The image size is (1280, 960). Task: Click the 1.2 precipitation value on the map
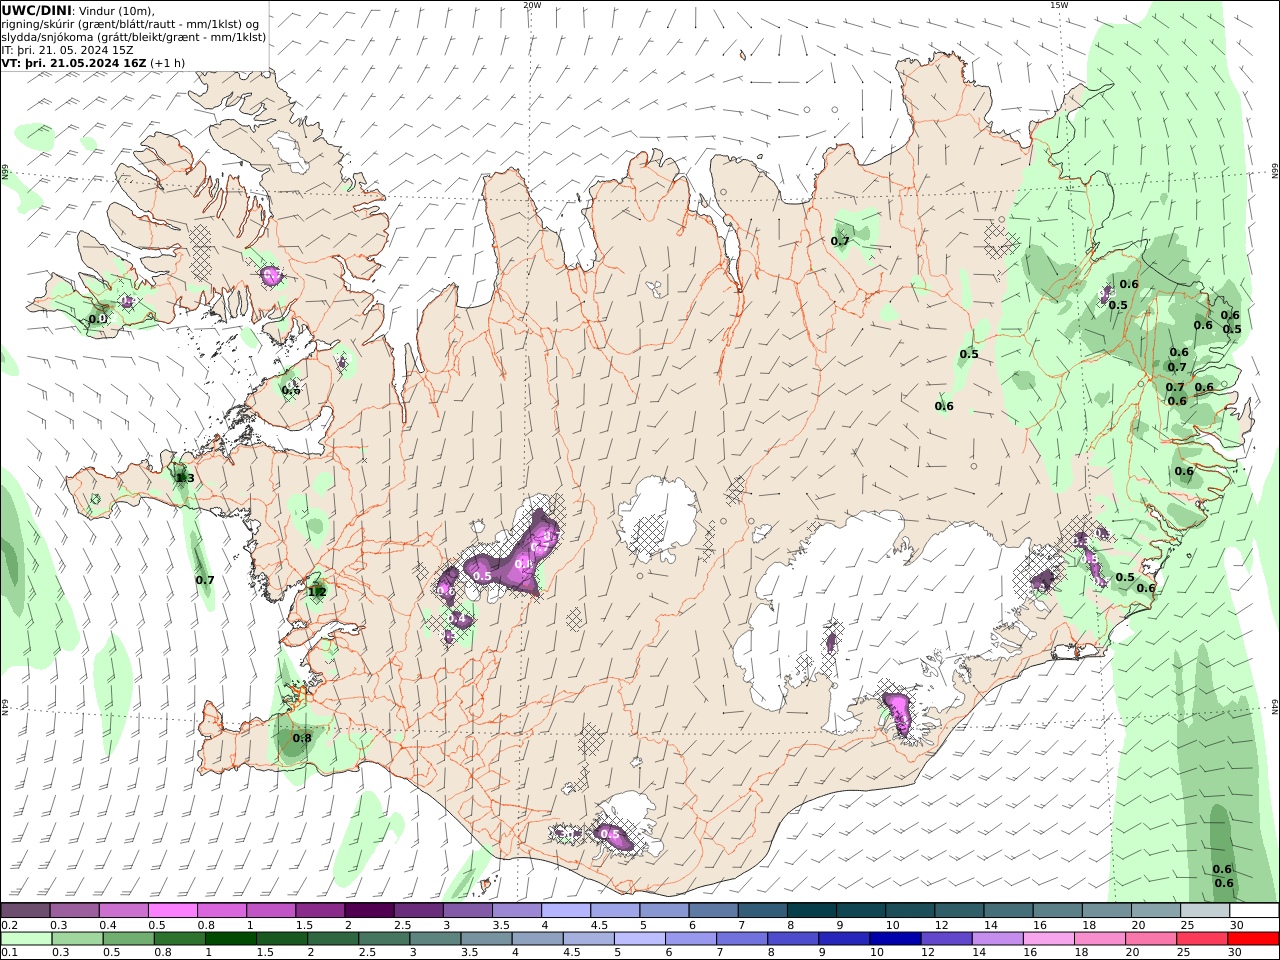(317, 591)
